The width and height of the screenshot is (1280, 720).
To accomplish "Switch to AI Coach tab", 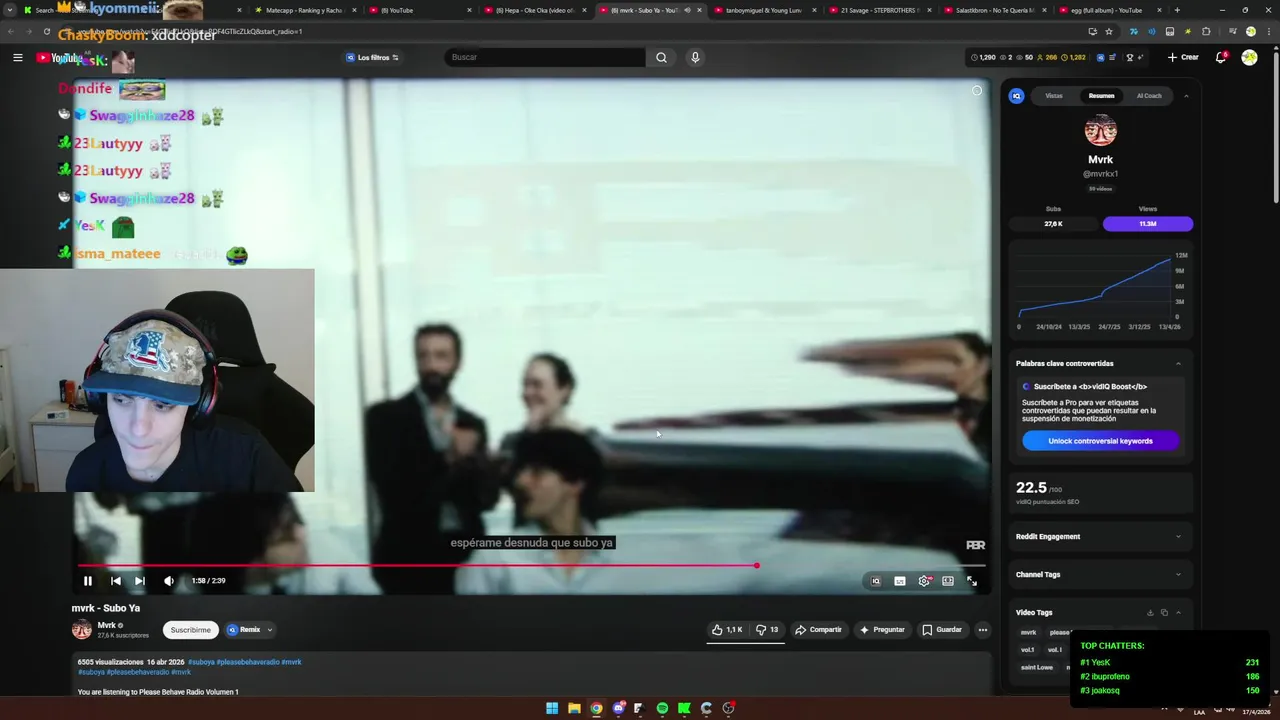I will coord(1149,96).
